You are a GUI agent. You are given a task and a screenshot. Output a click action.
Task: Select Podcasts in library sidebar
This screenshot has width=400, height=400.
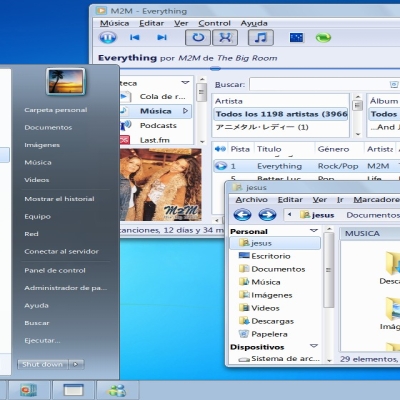157,126
